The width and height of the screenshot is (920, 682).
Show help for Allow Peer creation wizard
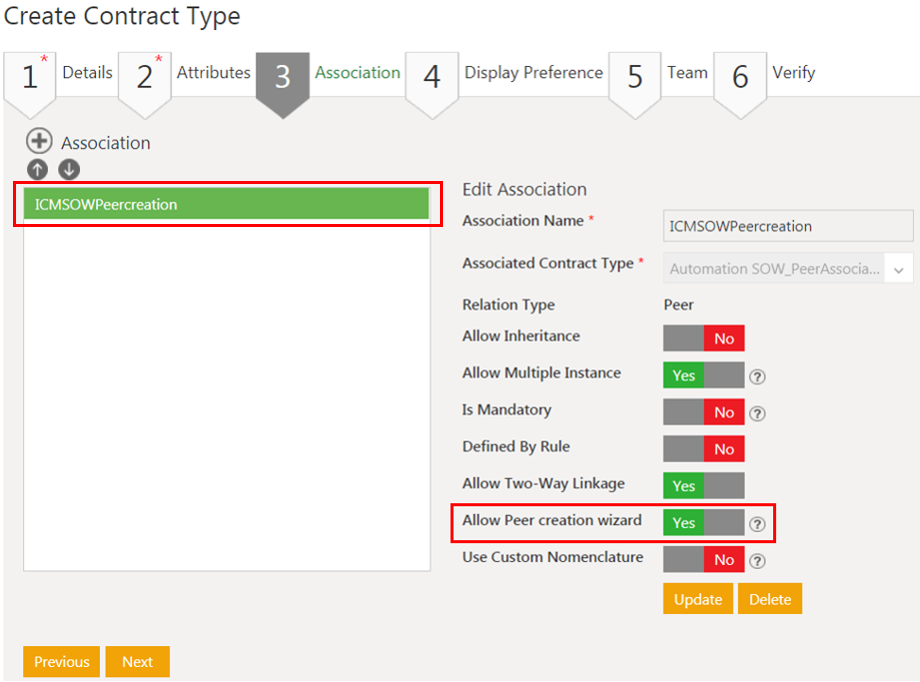[758, 524]
